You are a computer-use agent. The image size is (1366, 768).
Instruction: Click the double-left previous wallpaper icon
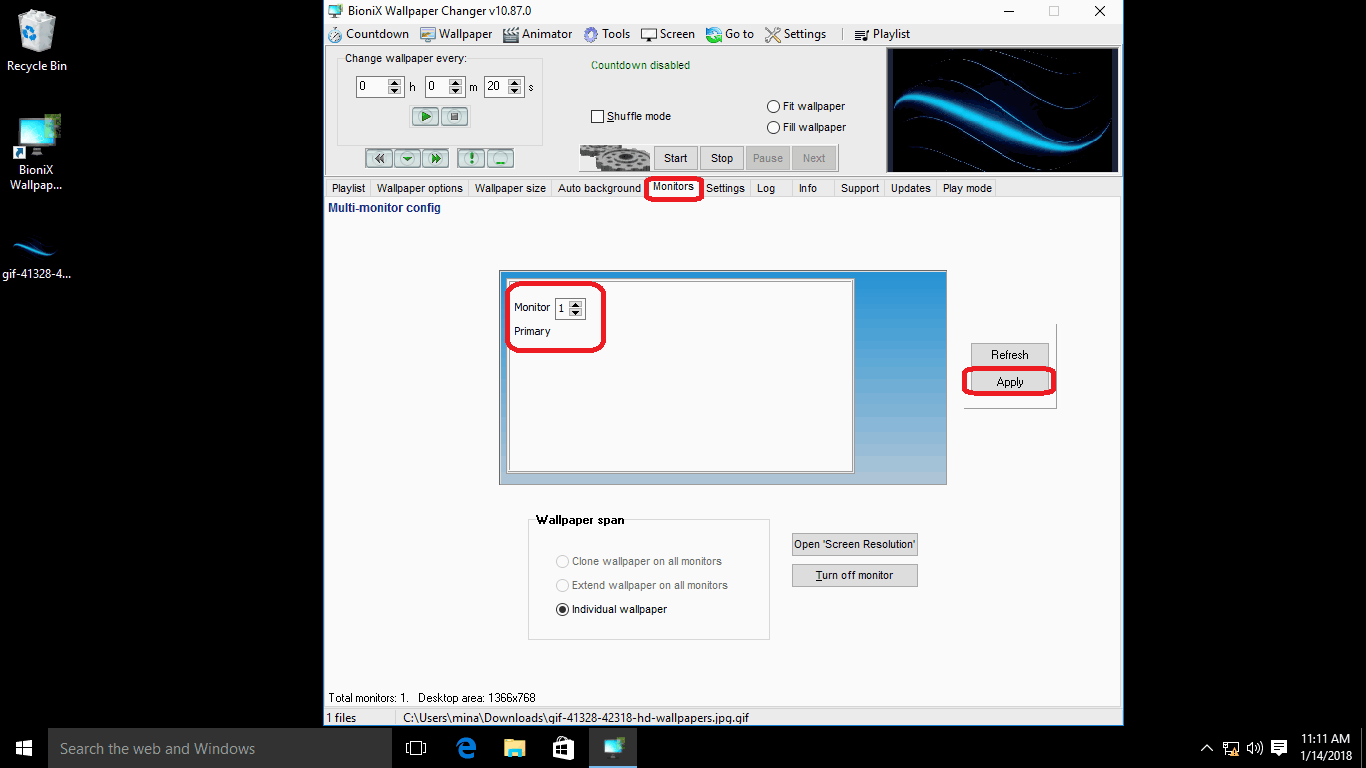tap(379, 158)
